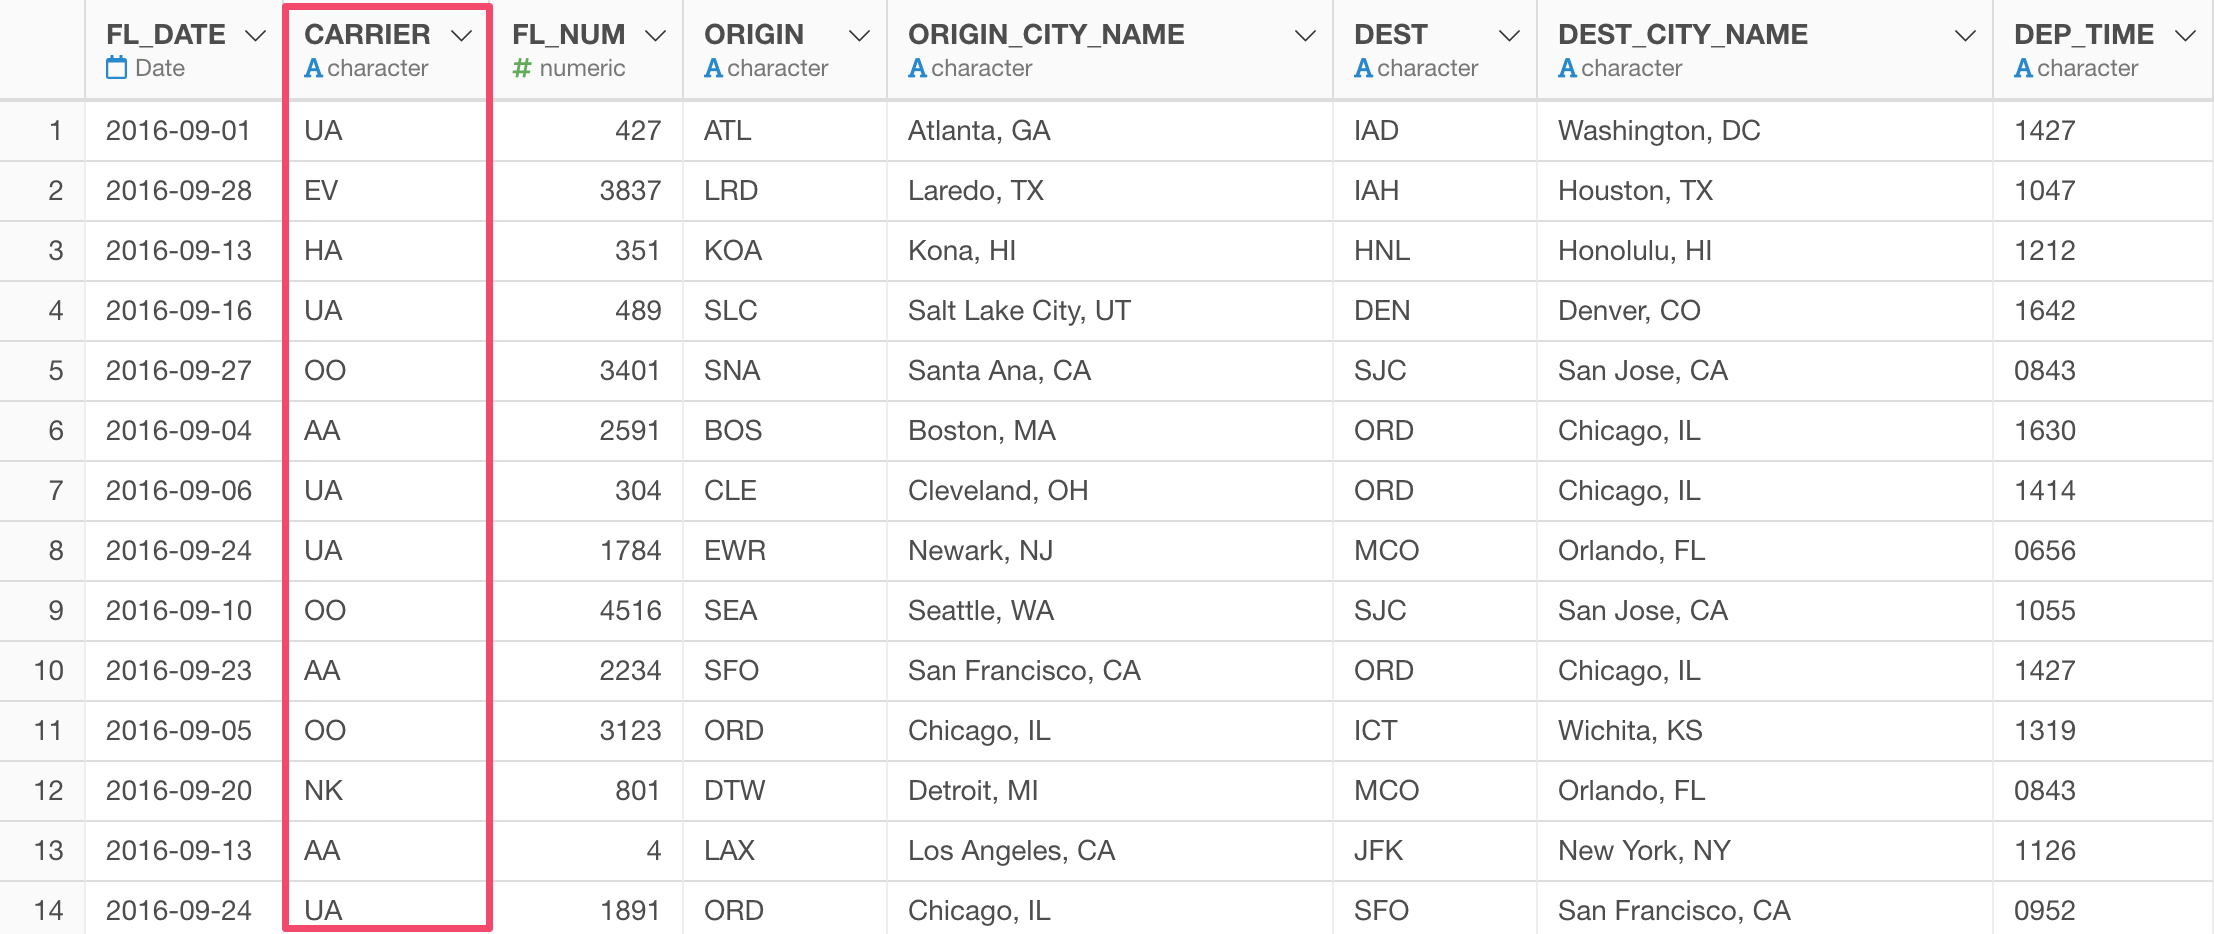The height and width of the screenshot is (934, 2214).
Task: Click the calendar icon under FL_DATE
Action: point(117,68)
